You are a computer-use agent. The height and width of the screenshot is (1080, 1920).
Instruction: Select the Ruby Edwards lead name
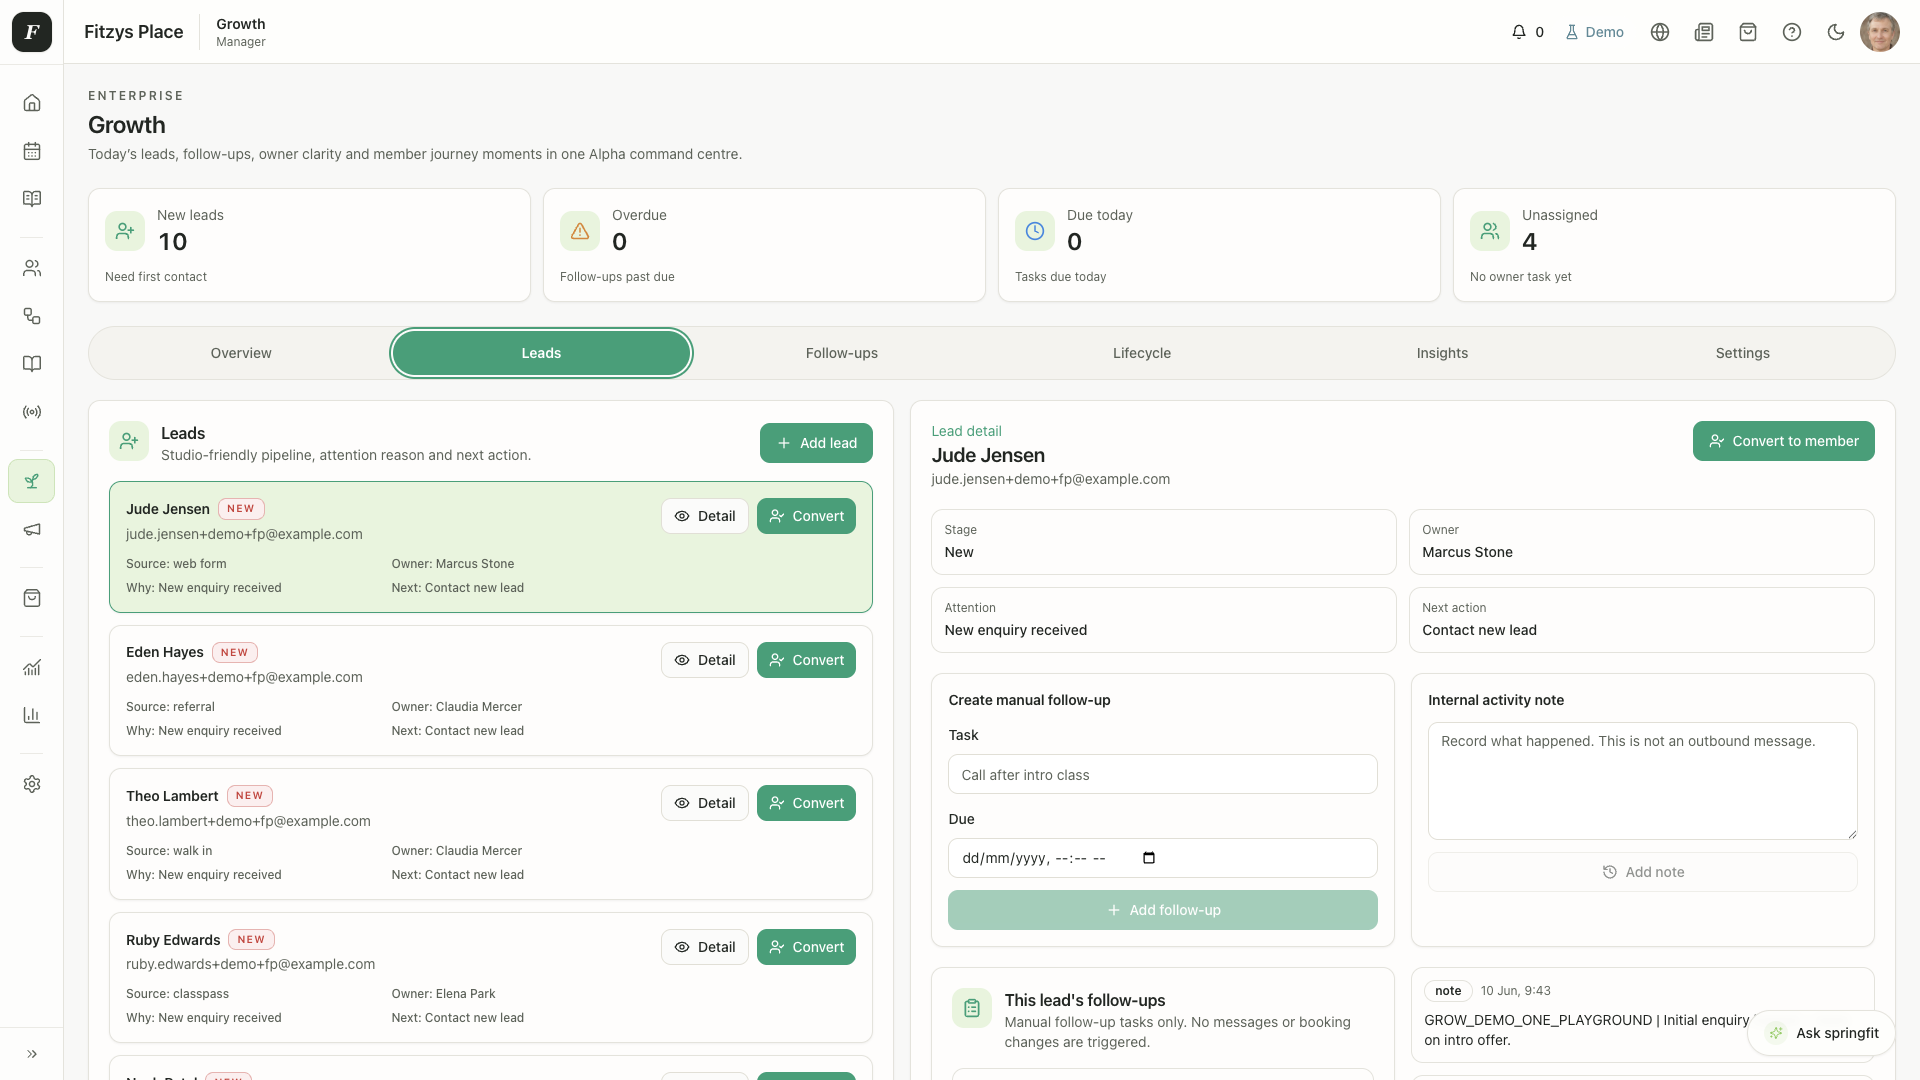pyautogui.click(x=173, y=940)
